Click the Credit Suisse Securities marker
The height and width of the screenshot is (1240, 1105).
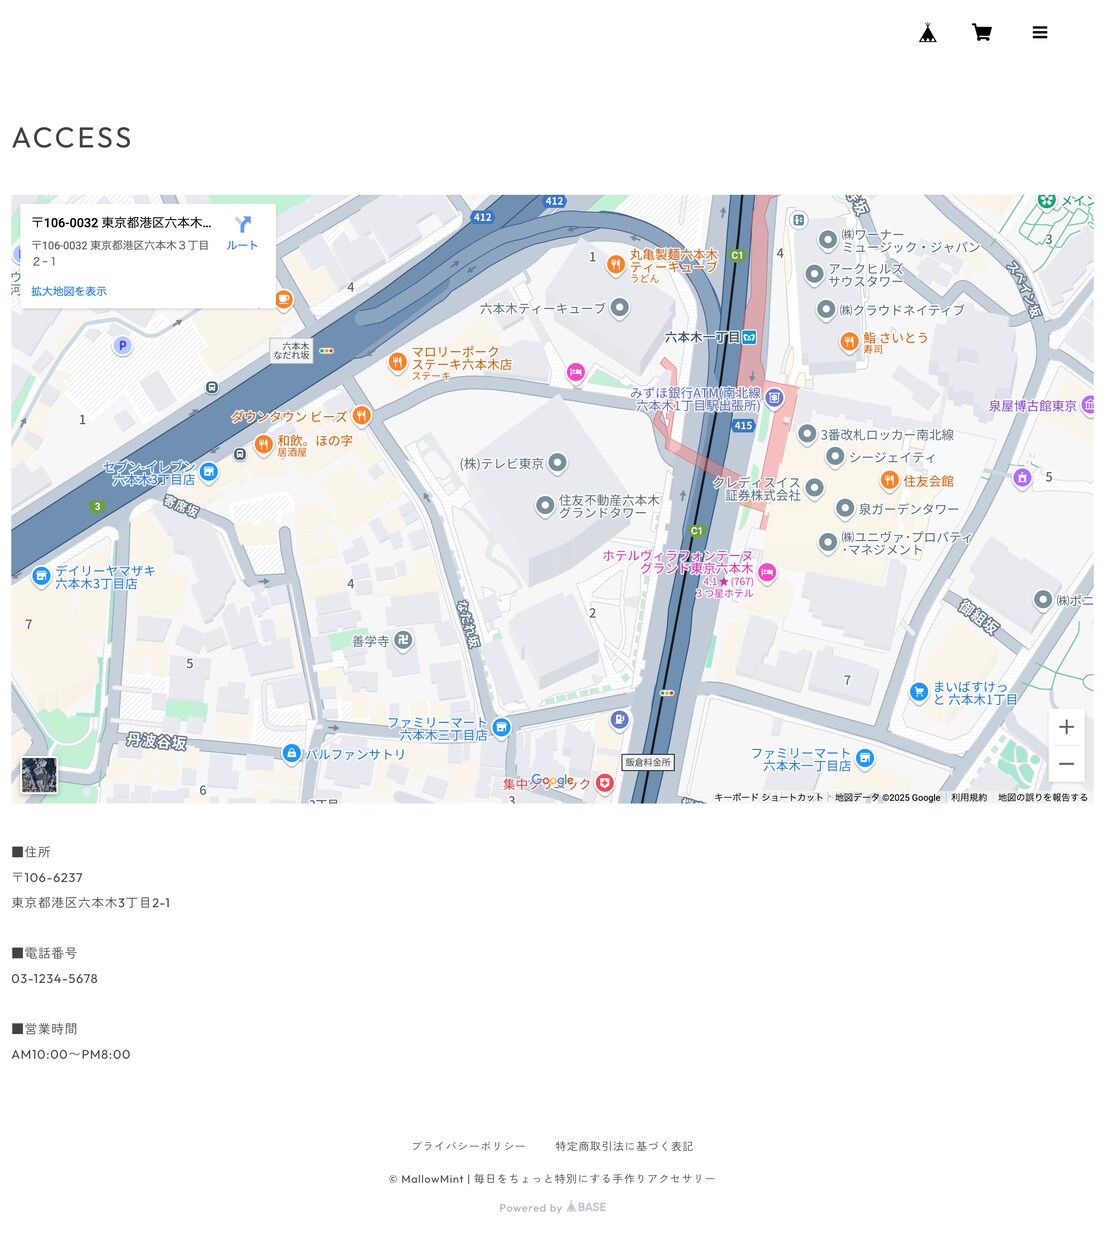[x=815, y=487]
